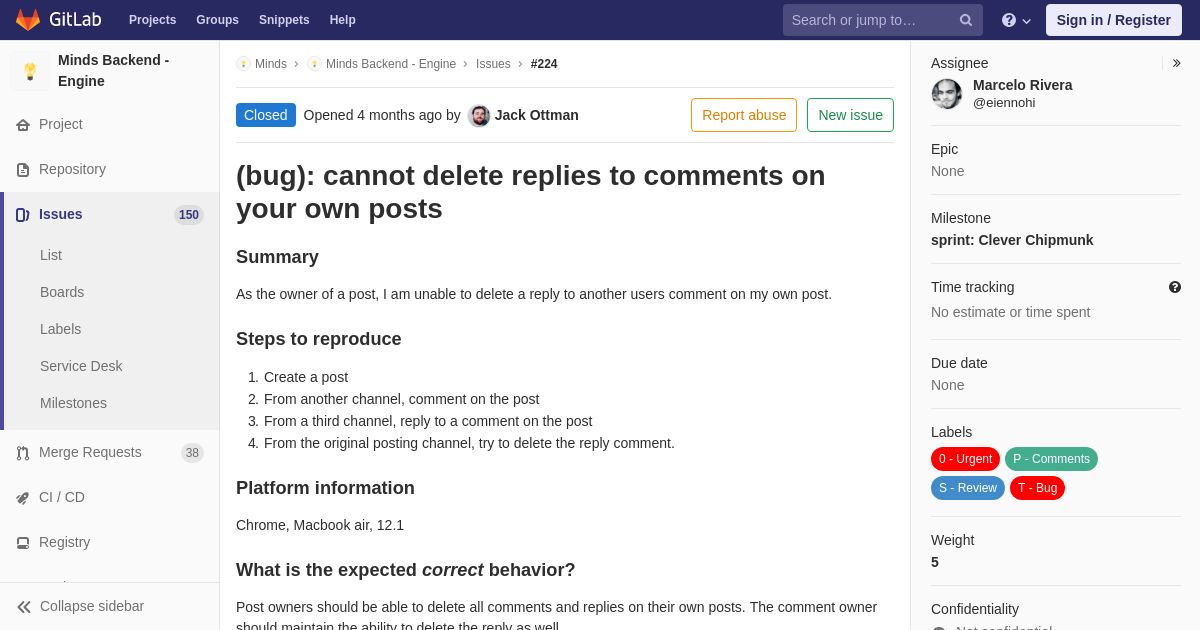Click #224 breadcrumb link

[544, 64]
